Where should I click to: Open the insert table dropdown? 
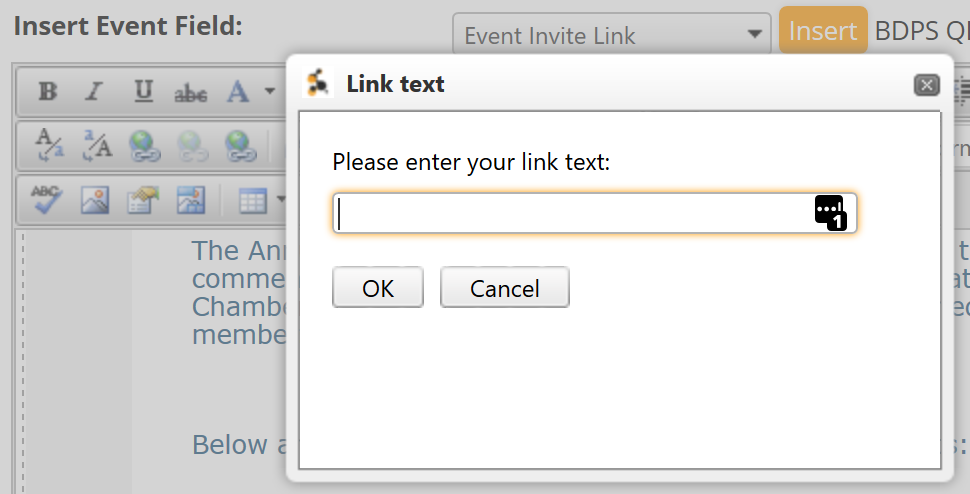(x=262, y=200)
